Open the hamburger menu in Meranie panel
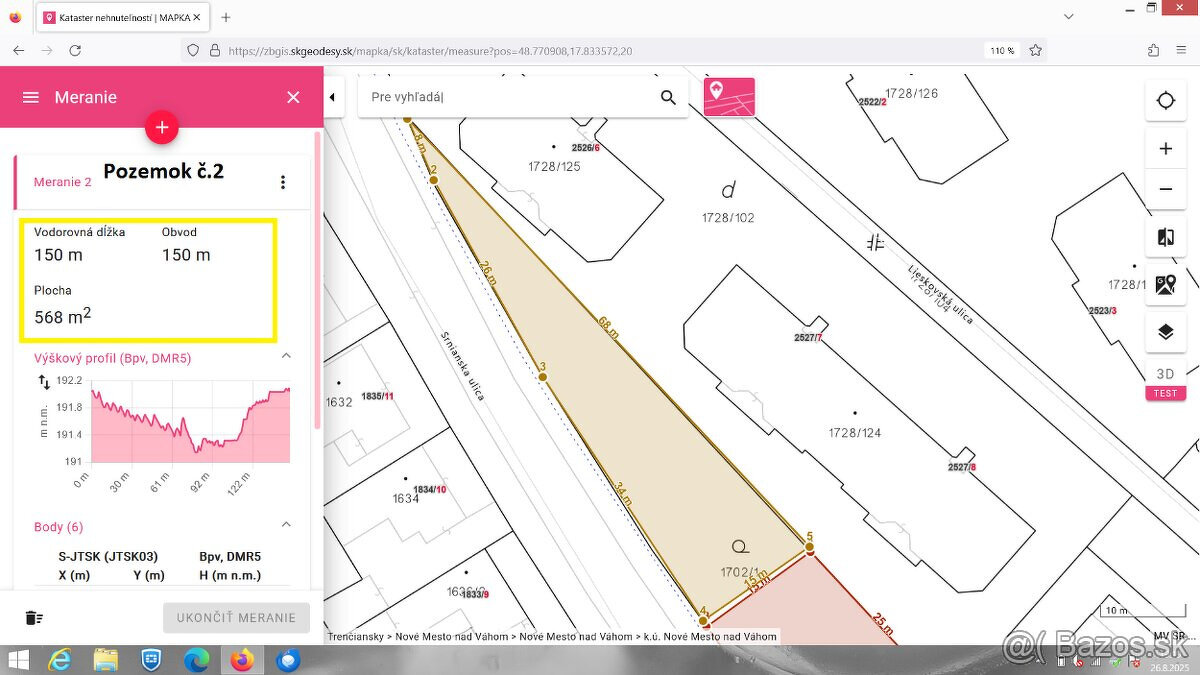This screenshot has height=675, width=1200. (x=31, y=97)
